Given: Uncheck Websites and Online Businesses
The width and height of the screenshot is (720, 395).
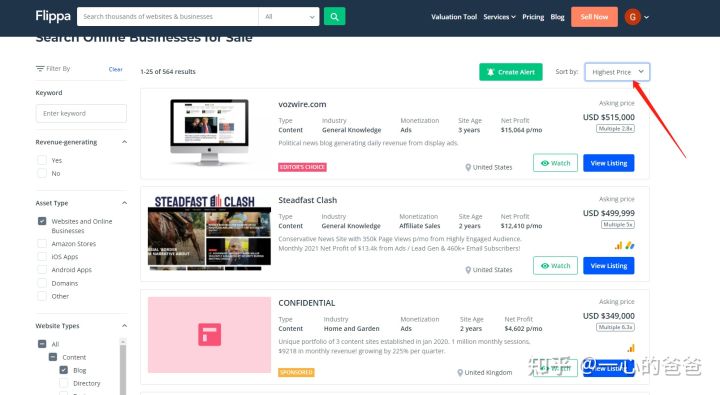Looking at the screenshot, I should click(x=42, y=221).
